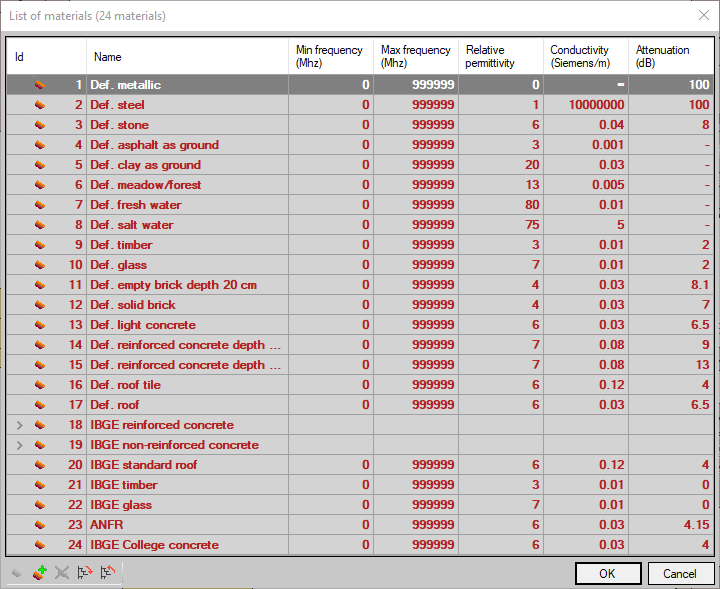The height and width of the screenshot is (589, 720).
Task: Click material icon beside Def. solid brick
Action: (x=40, y=305)
